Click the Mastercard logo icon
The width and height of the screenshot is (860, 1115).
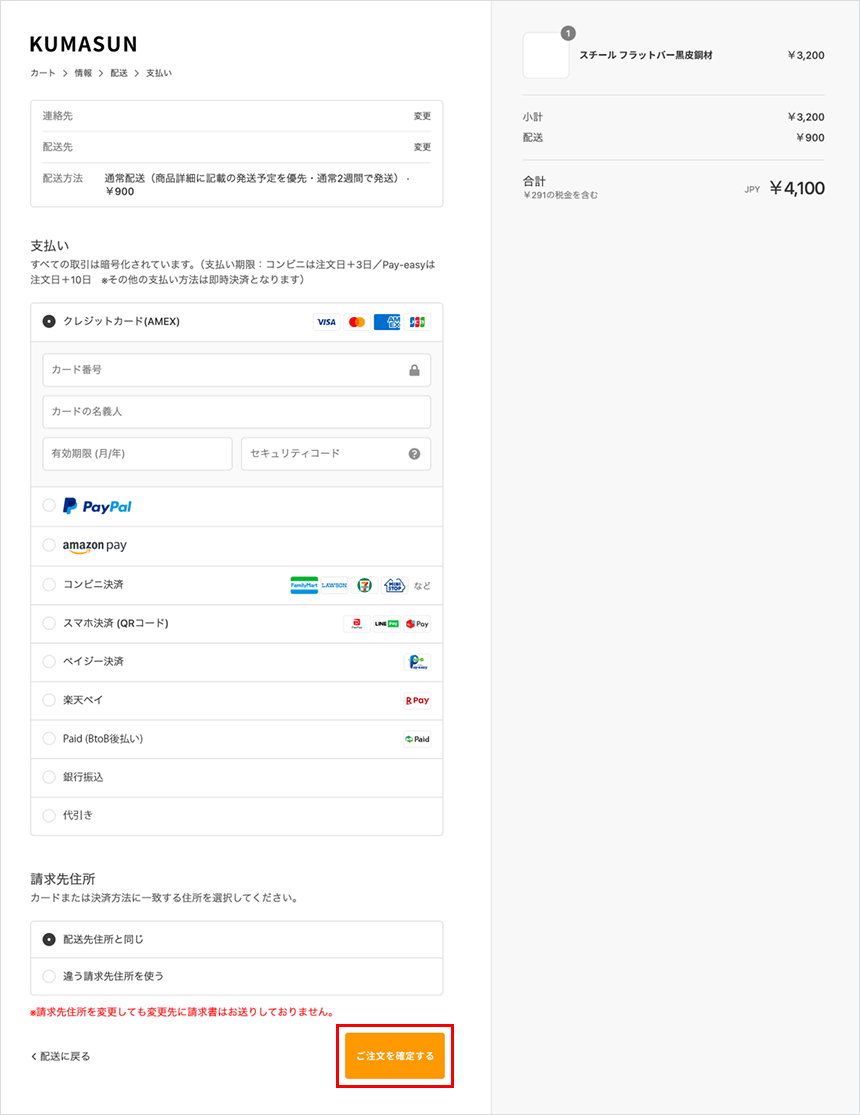click(x=357, y=322)
